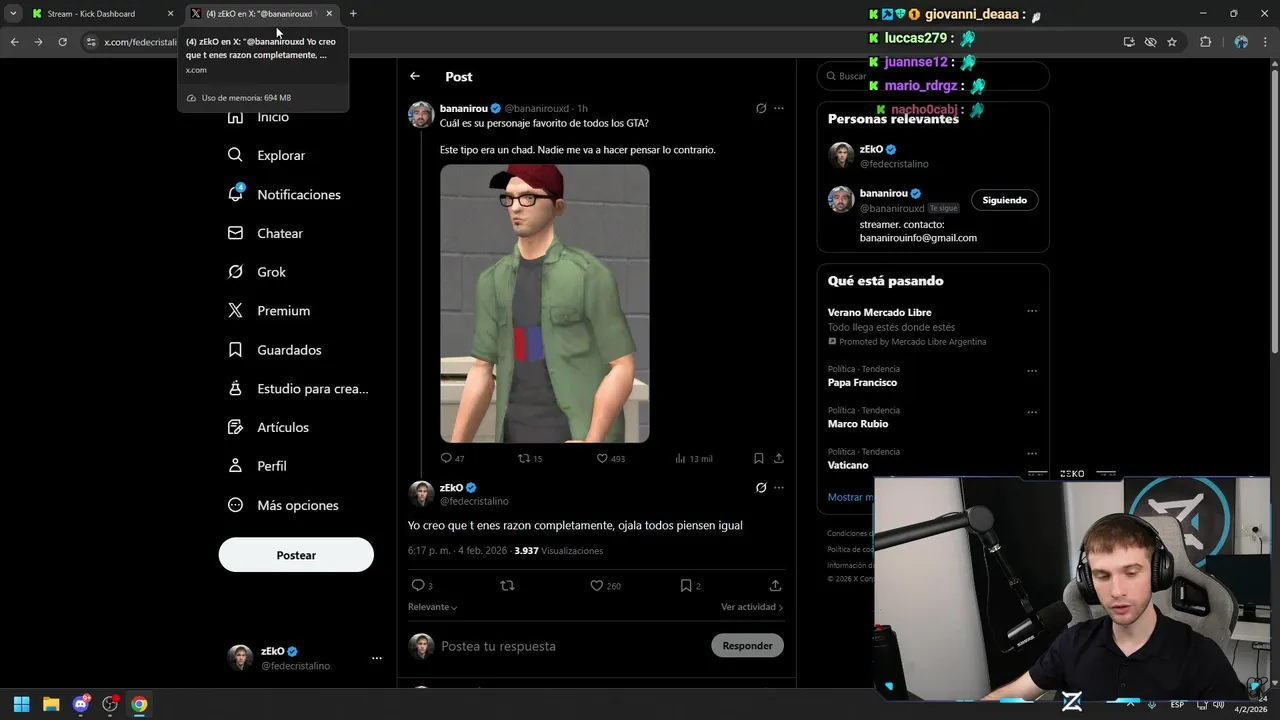Open Chrome three-dot menu
1280x720 pixels.
tap(1267, 42)
